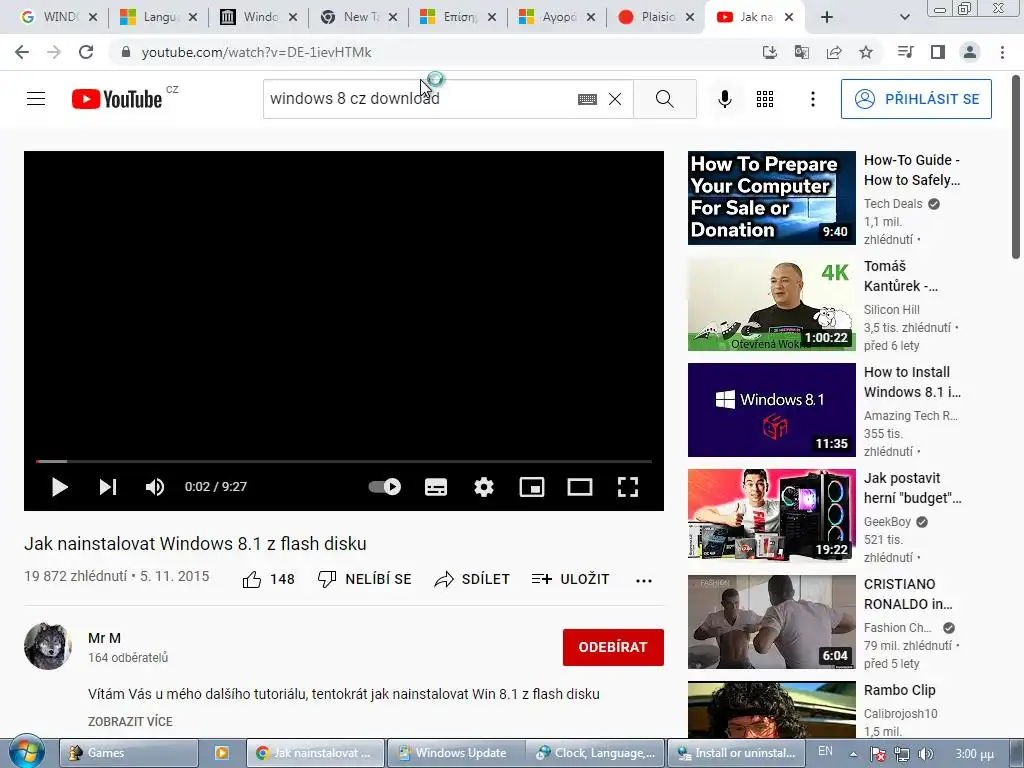The width and height of the screenshot is (1024, 768).
Task: Translate this page icon
Action: click(x=802, y=52)
